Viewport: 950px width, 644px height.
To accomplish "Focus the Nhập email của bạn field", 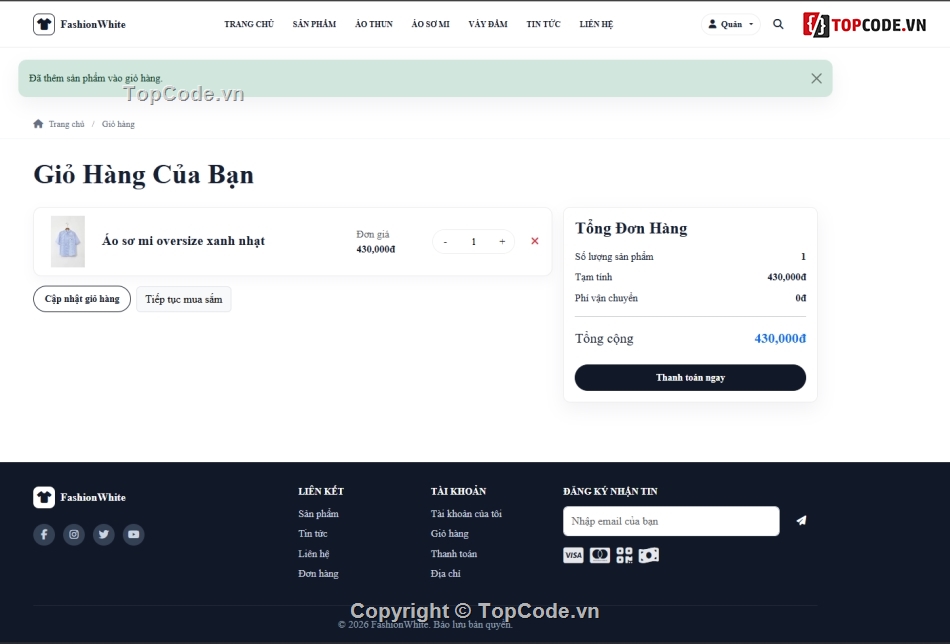I will 671,521.
